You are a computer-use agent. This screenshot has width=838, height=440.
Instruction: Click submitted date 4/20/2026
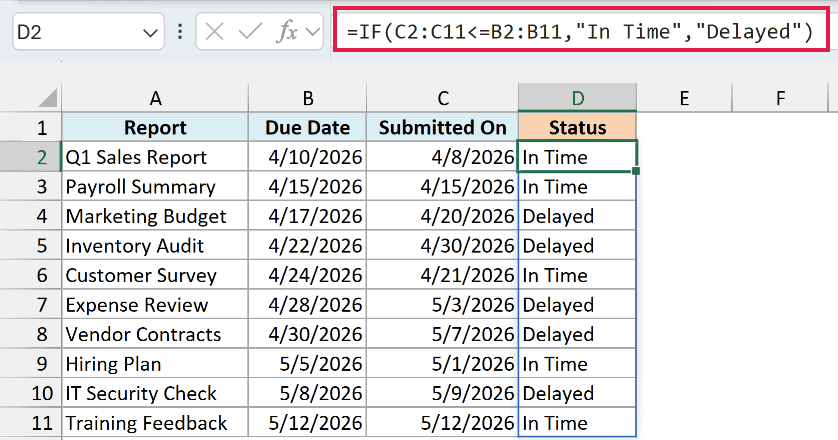coord(443,216)
